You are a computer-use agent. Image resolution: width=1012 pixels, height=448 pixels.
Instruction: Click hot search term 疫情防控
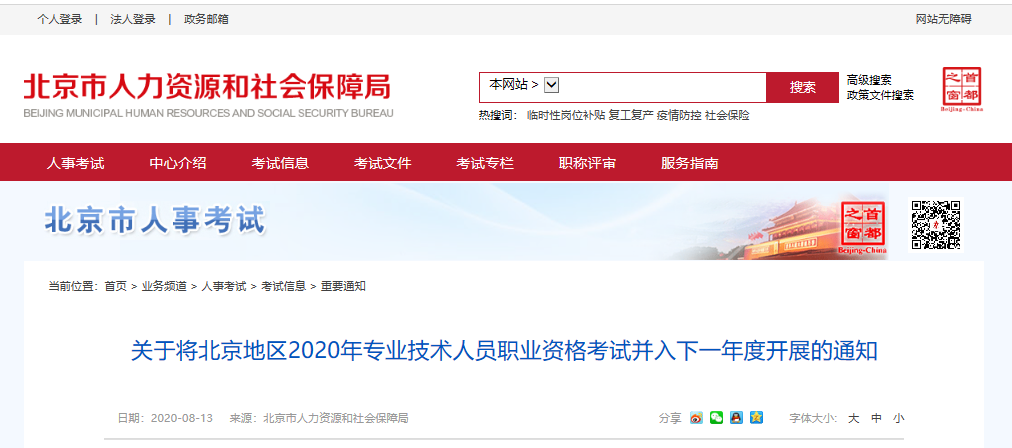tap(678, 116)
